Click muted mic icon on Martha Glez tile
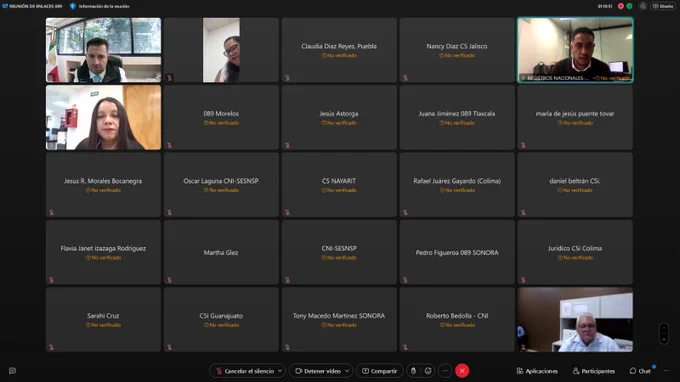Screen dimensions: 680x382 click(170, 280)
